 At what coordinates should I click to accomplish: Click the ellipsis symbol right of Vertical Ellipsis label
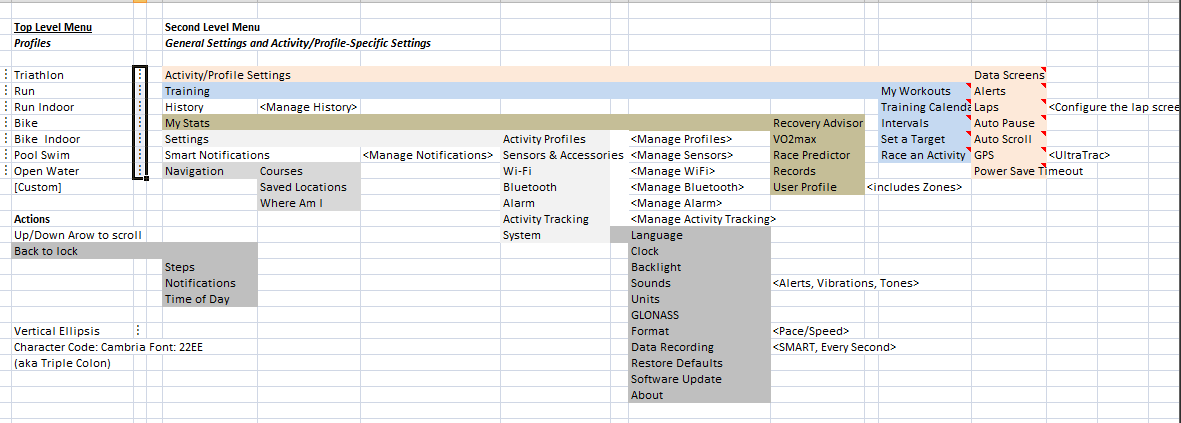[x=138, y=331]
